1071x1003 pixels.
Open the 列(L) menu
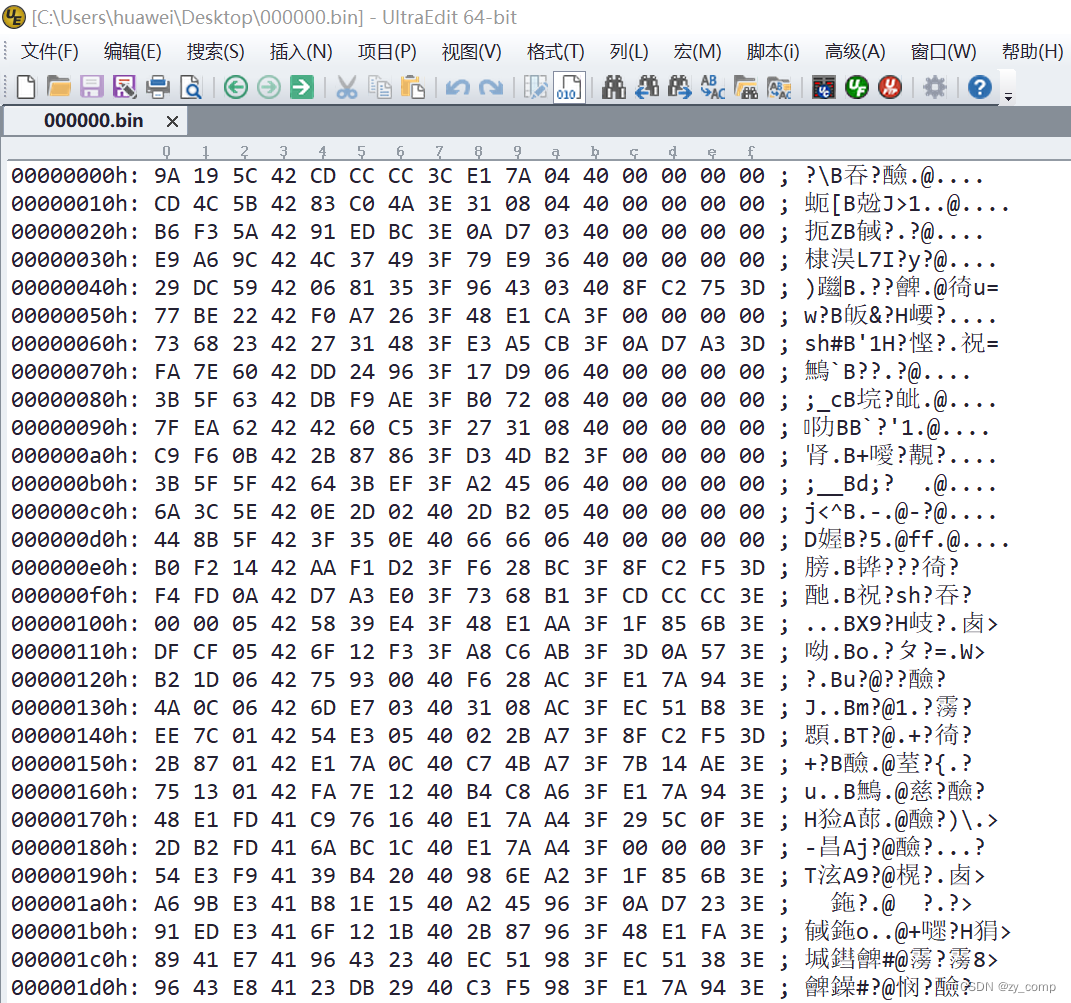[x=628, y=51]
